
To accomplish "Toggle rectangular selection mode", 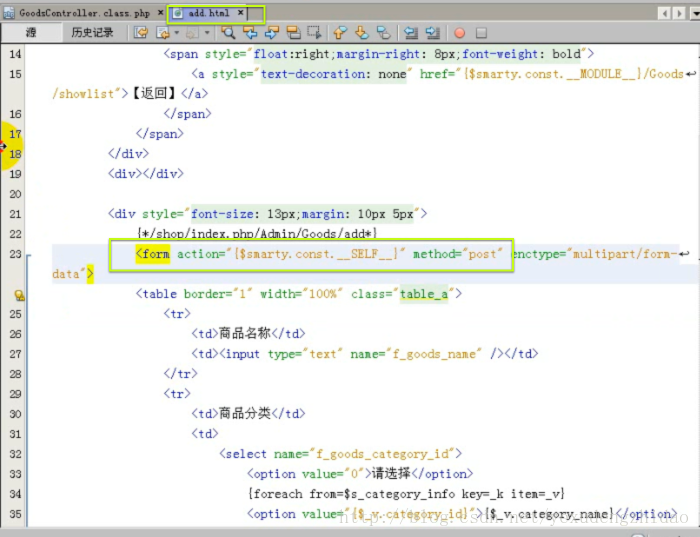I will pyautogui.click(x=314, y=32).
